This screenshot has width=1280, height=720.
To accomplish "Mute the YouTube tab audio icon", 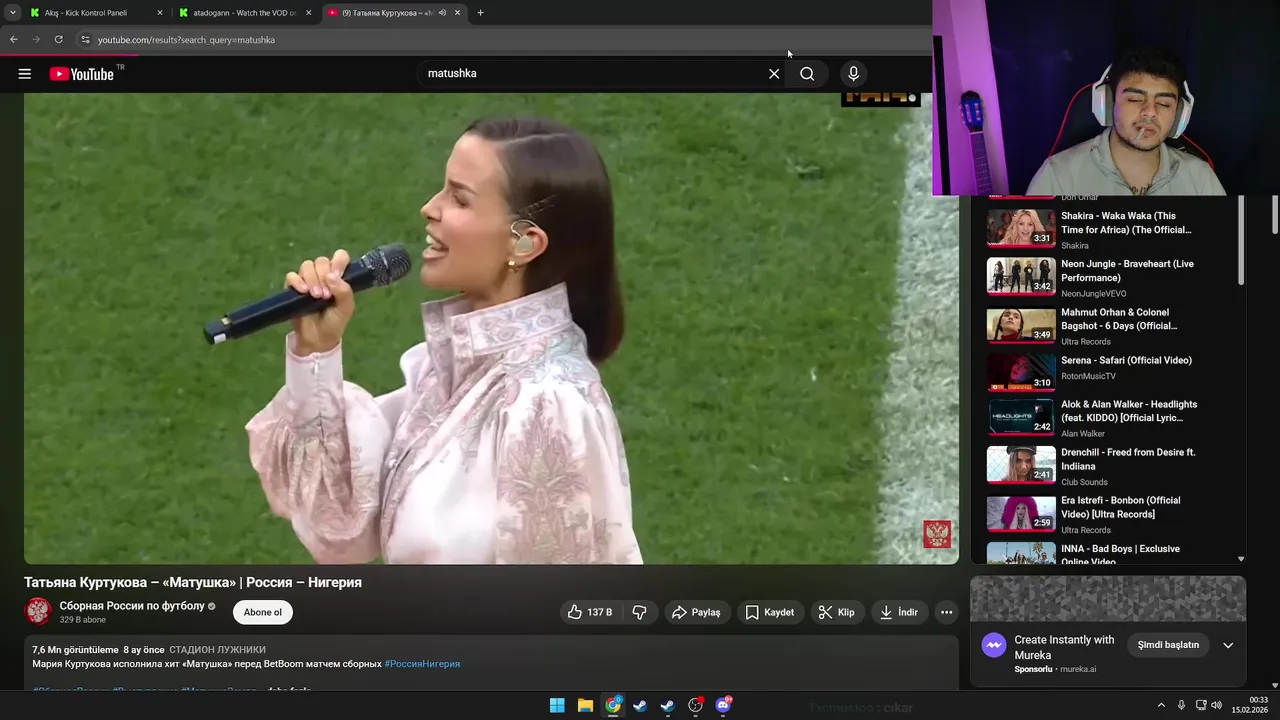I will [442, 13].
